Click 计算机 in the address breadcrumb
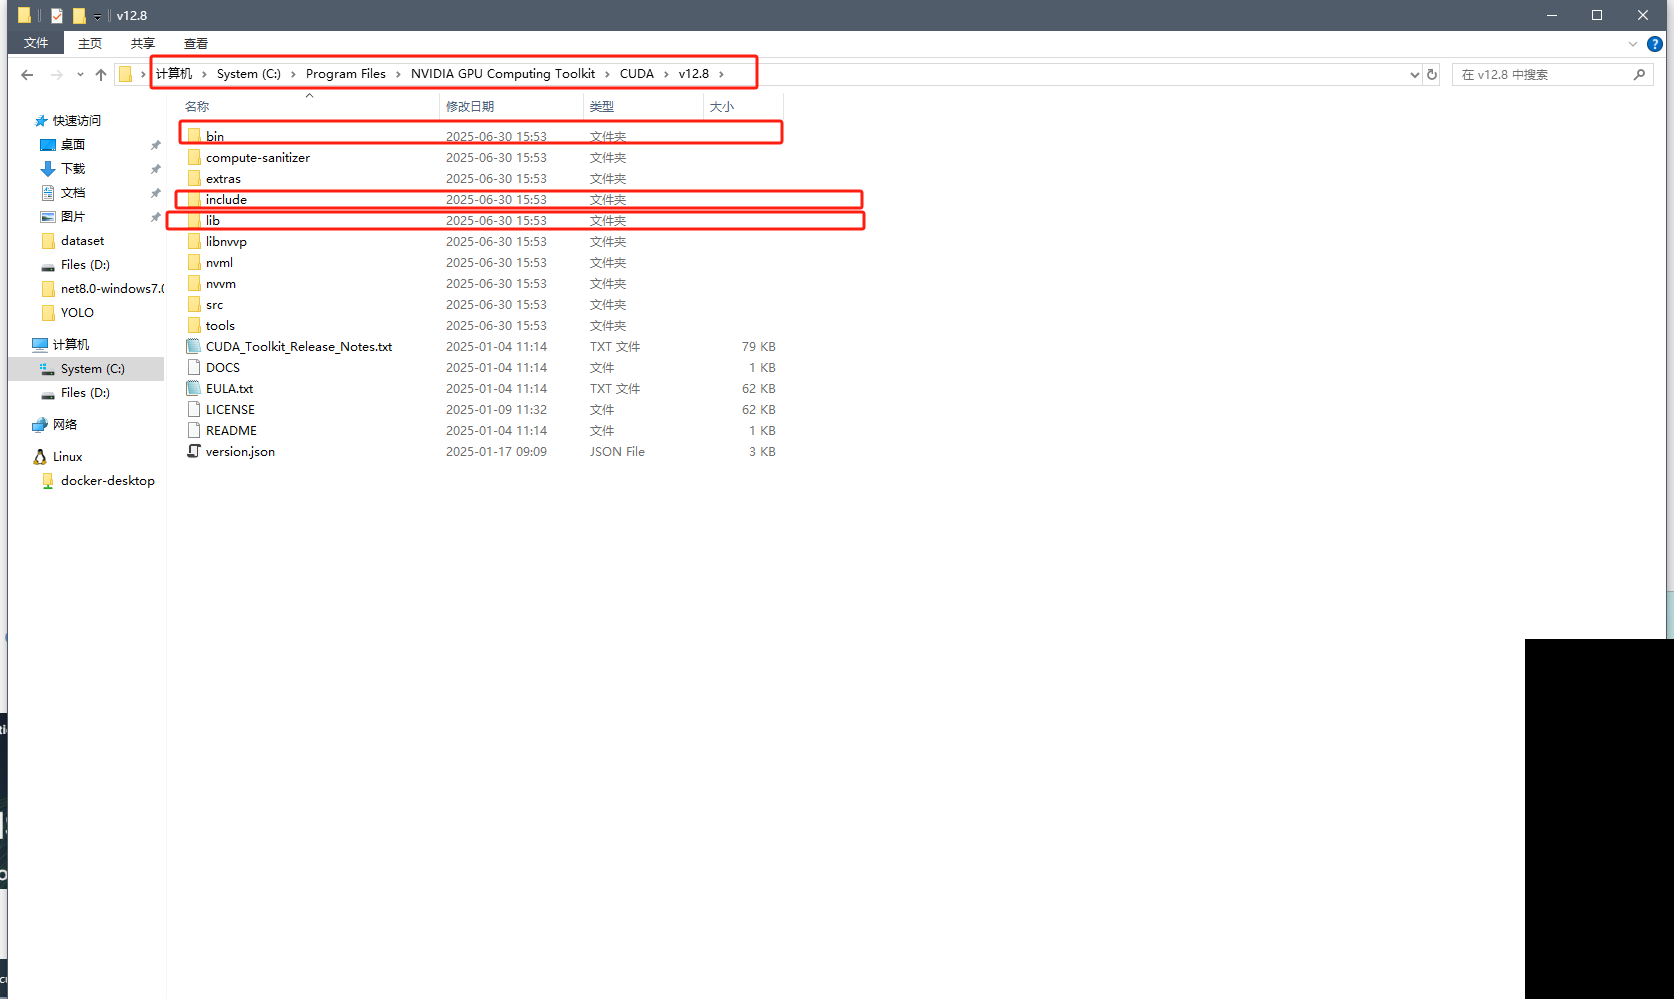This screenshot has height=999, width=1674. pyautogui.click(x=174, y=73)
